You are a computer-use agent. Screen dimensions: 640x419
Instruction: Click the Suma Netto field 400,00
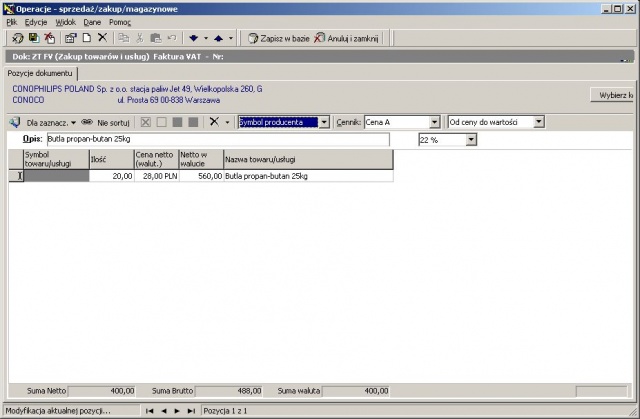[x=102, y=391]
